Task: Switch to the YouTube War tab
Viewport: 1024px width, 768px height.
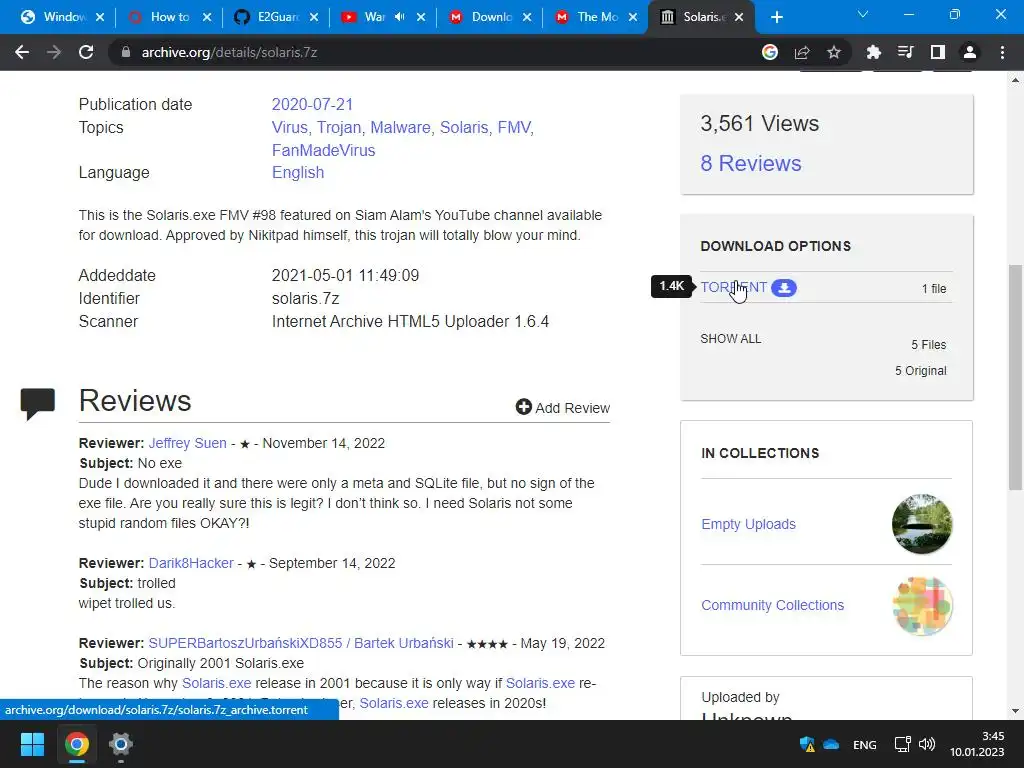Action: 374,17
